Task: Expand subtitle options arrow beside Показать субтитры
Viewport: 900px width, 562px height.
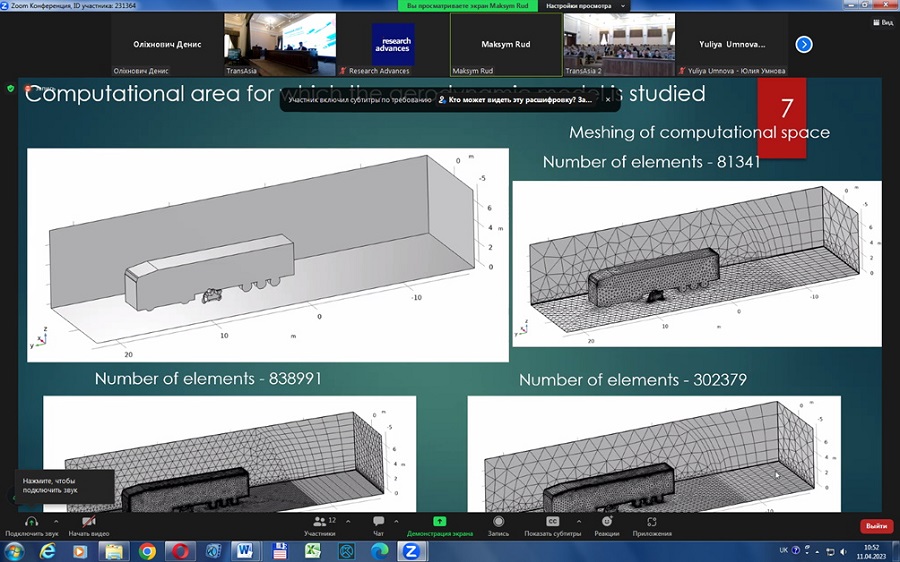Action: pyautogui.click(x=578, y=521)
